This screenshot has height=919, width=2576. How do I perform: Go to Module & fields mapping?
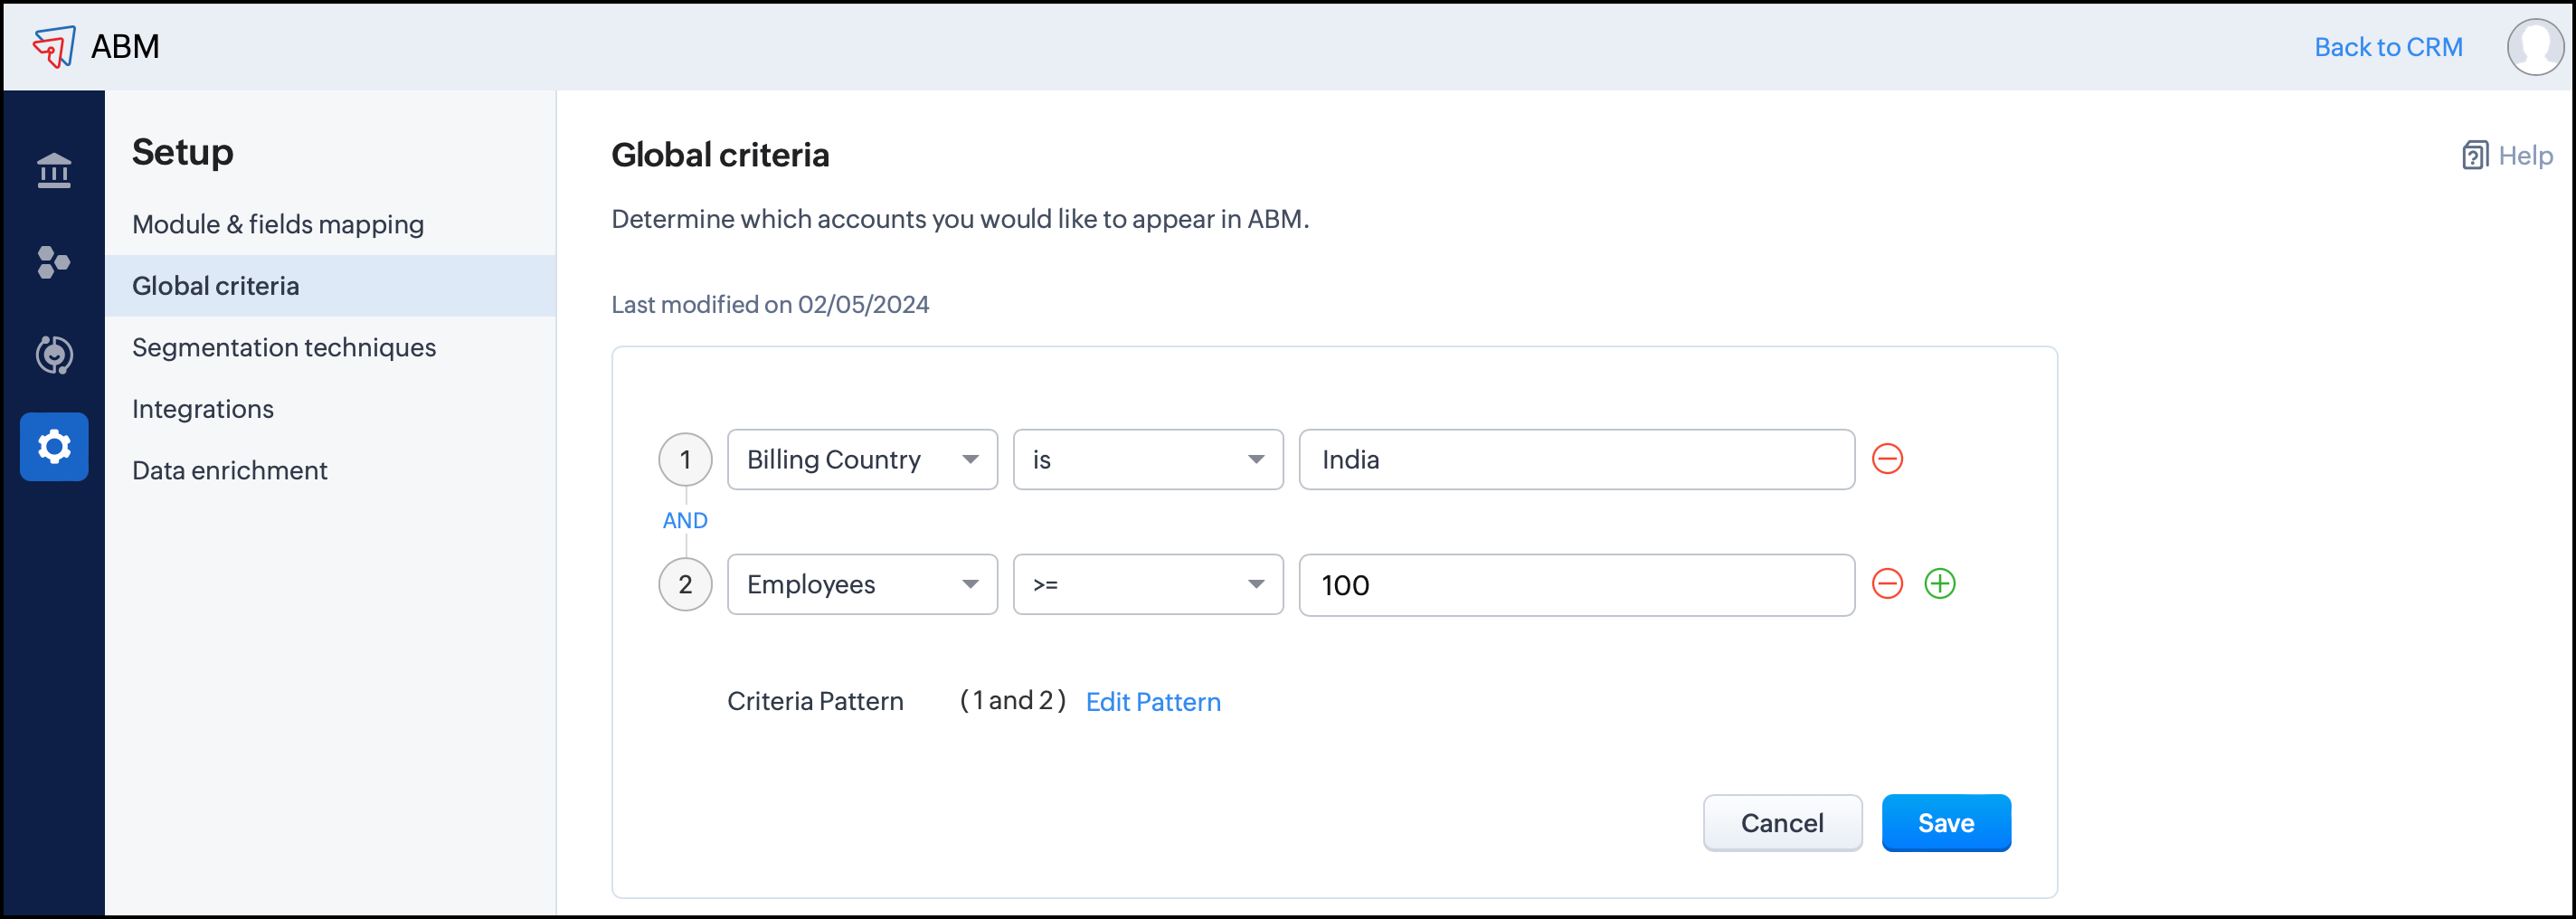coord(278,224)
